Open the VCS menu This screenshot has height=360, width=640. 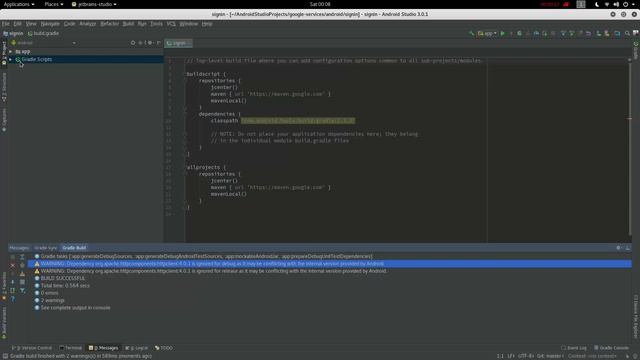(x=171, y=24)
